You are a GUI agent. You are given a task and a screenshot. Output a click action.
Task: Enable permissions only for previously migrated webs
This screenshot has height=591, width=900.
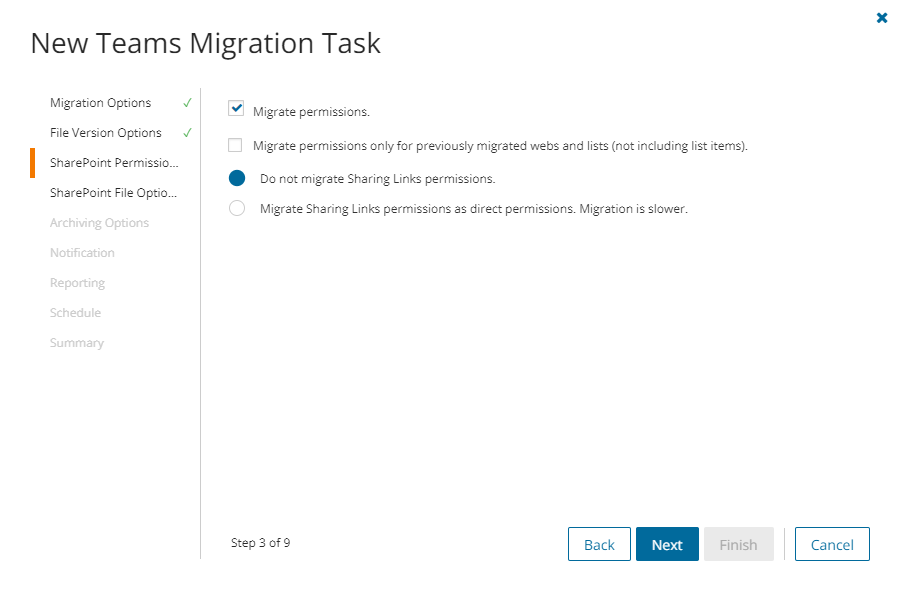coord(235,145)
